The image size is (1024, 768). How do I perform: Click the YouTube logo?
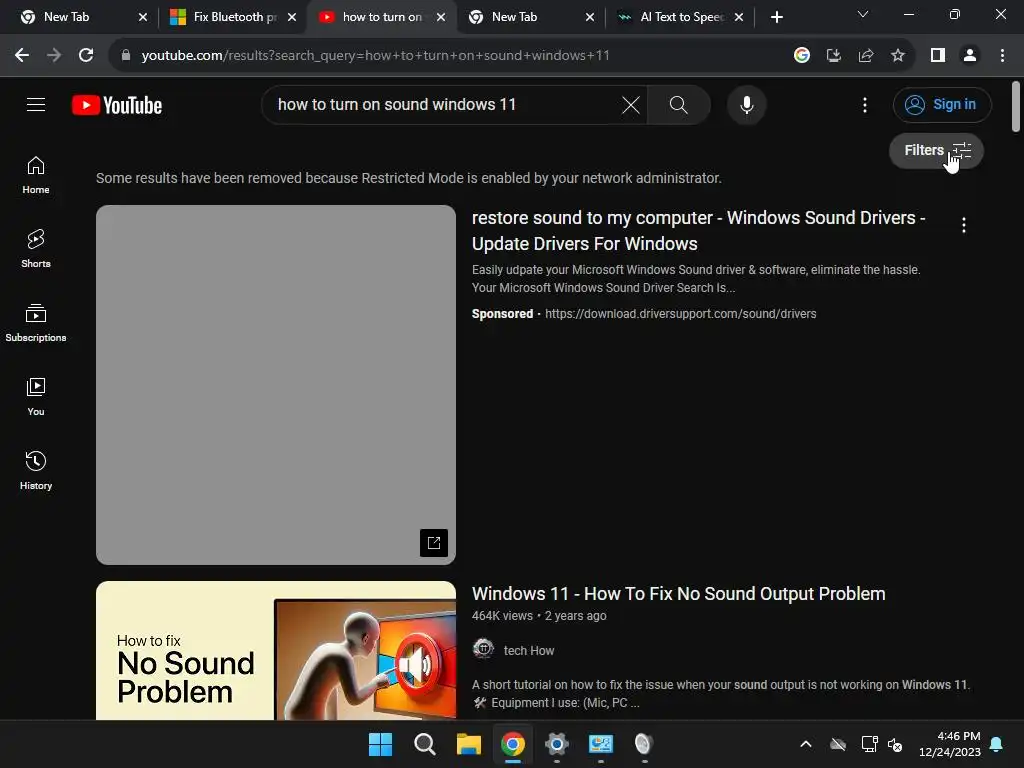(117, 105)
